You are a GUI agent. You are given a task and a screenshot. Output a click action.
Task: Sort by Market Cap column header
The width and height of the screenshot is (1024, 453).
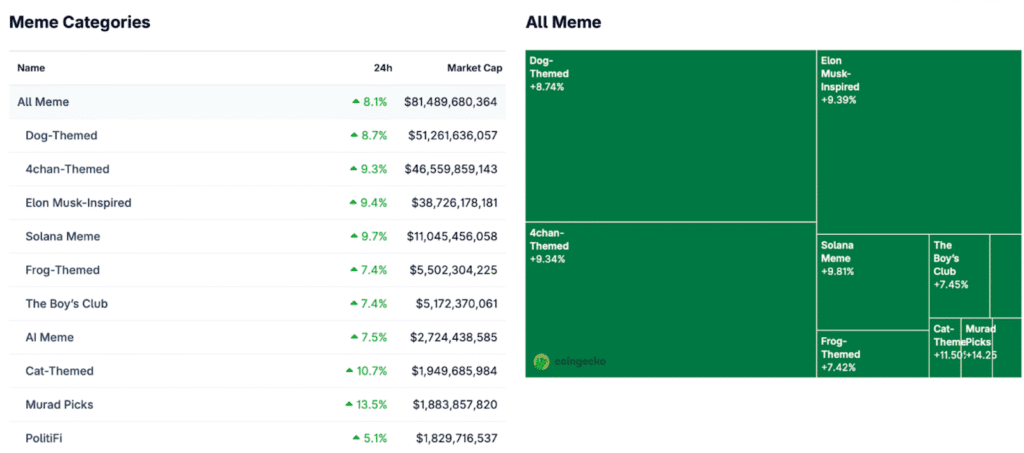click(473, 68)
